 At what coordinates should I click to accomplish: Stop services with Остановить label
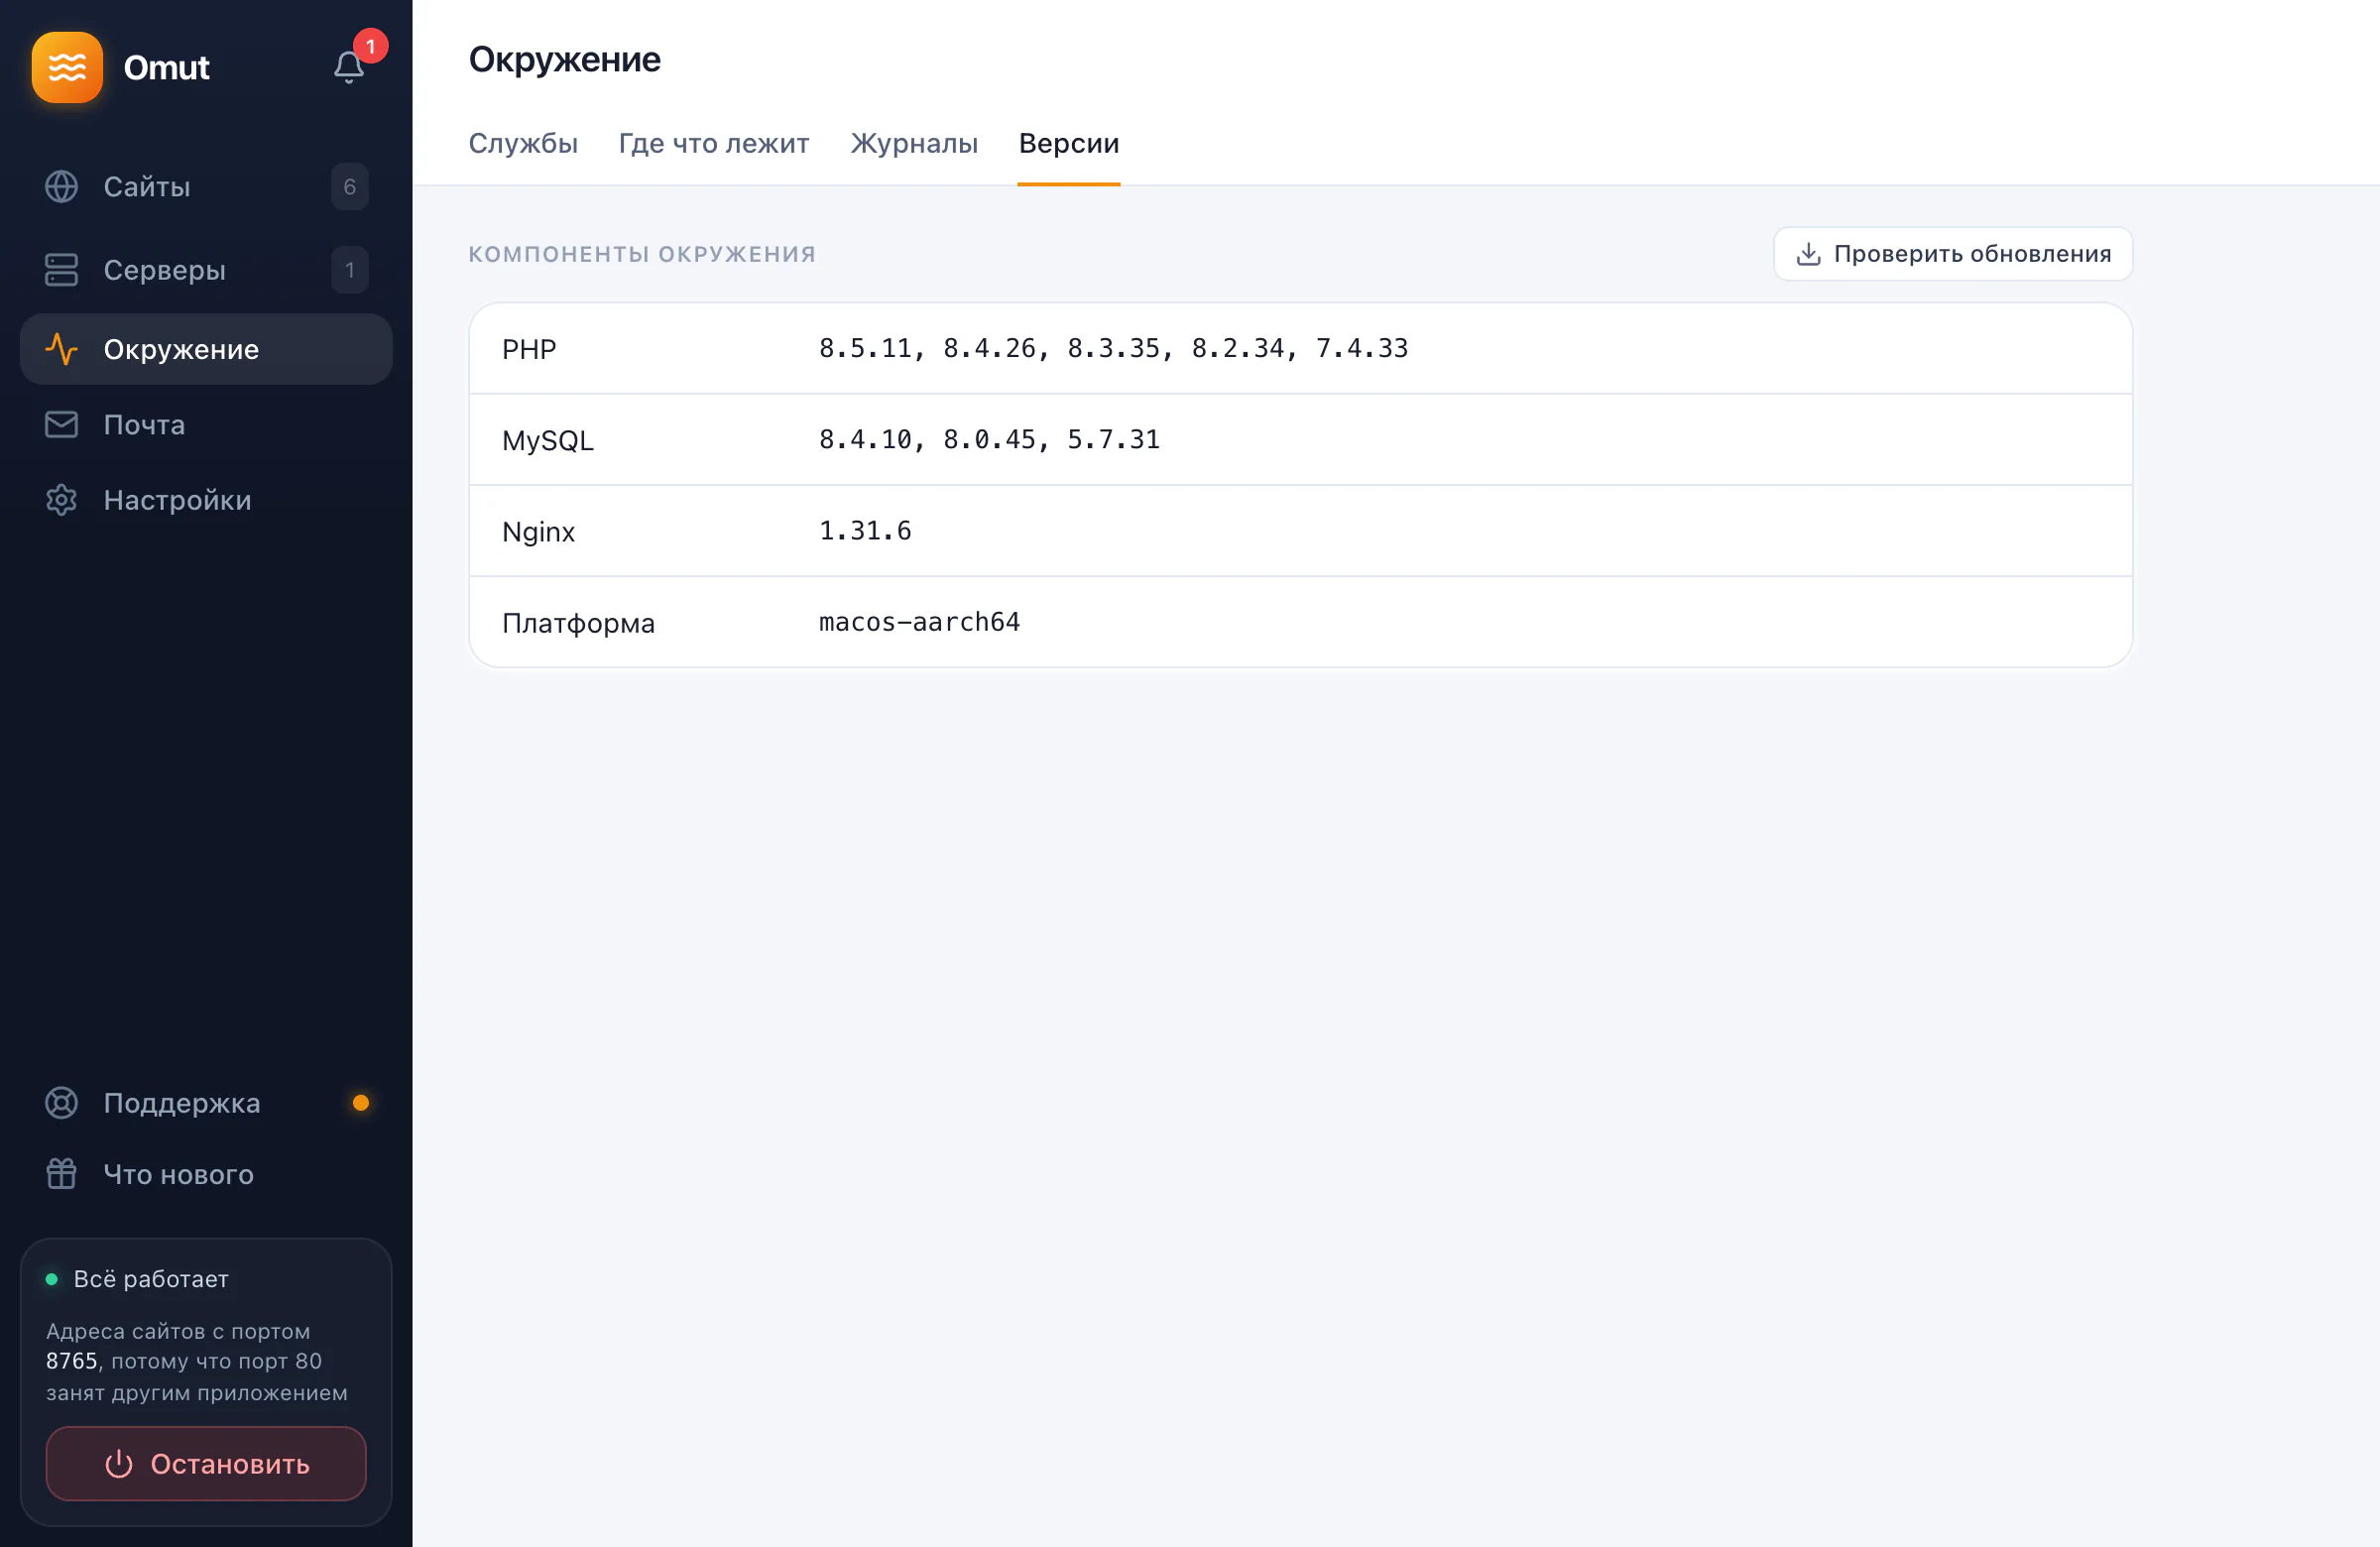pyautogui.click(x=230, y=1464)
